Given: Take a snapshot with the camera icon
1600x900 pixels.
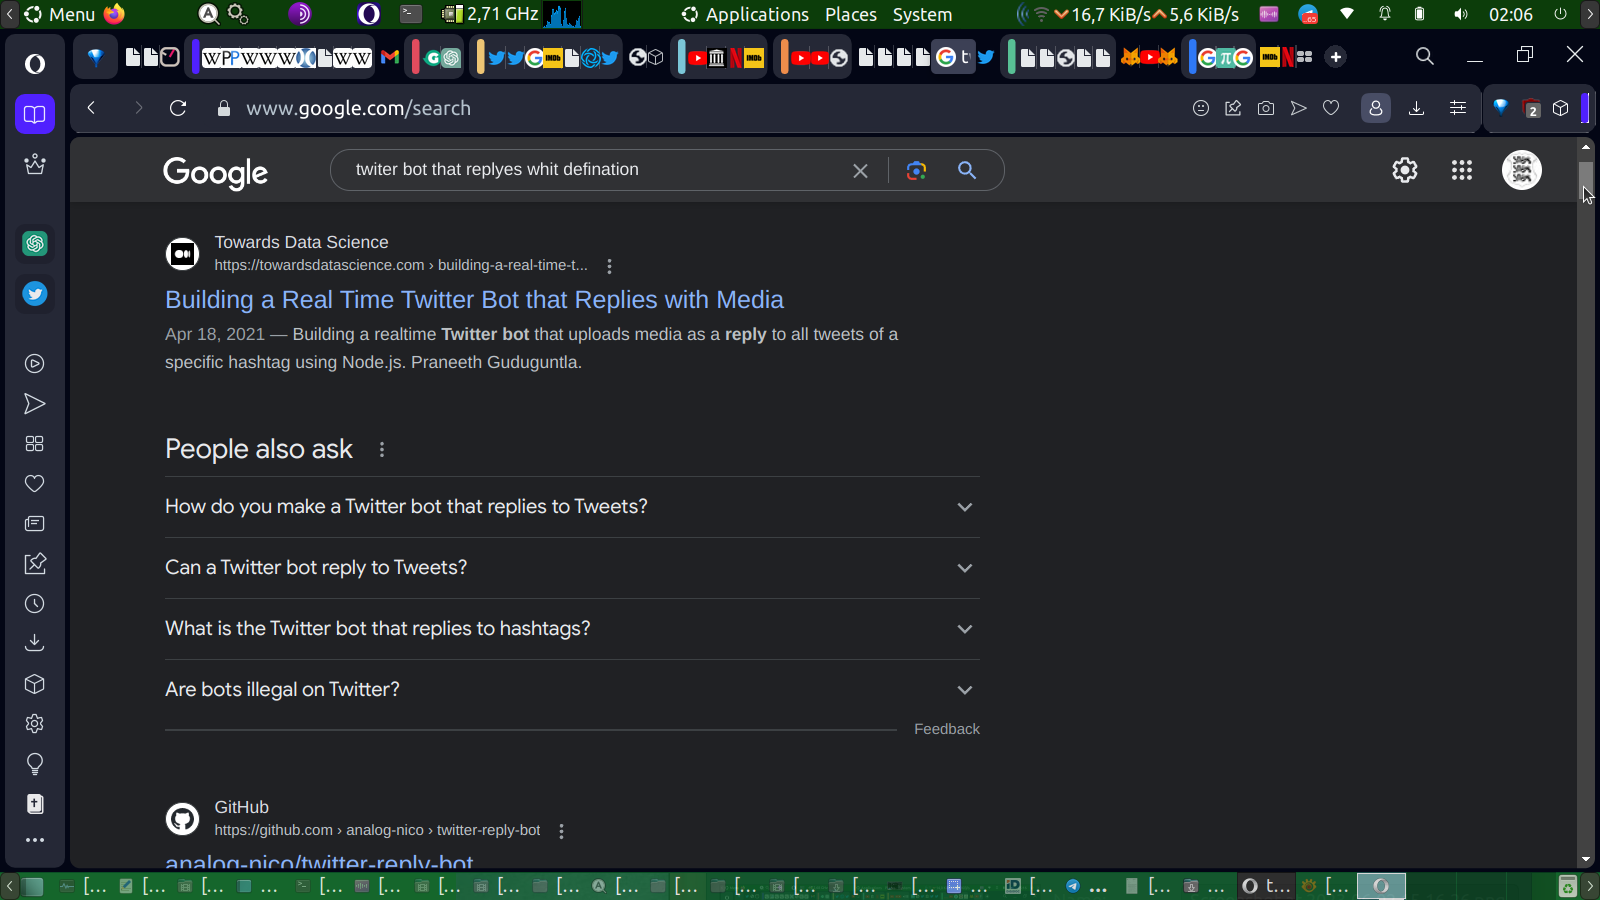Looking at the screenshot, I should click(1266, 108).
